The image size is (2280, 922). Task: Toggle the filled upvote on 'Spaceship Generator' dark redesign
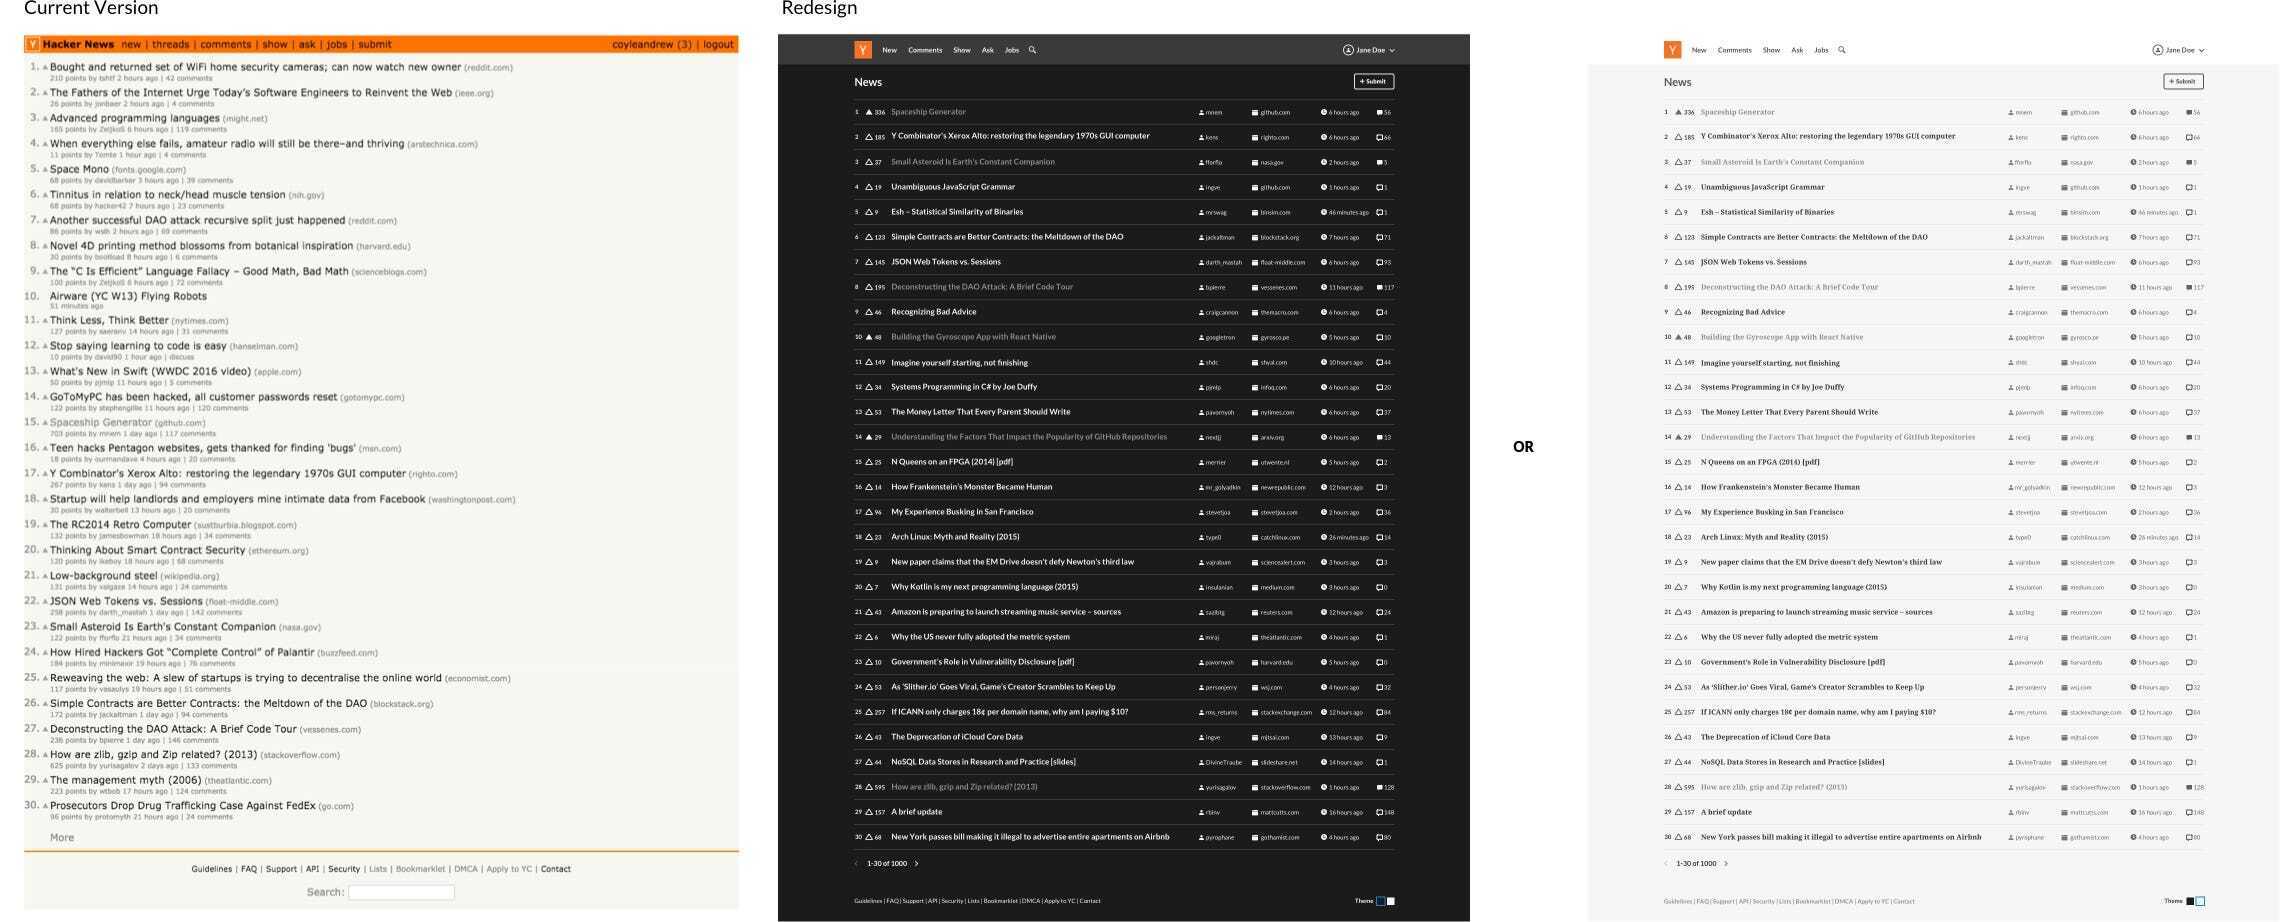pyautogui.click(x=869, y=112)
